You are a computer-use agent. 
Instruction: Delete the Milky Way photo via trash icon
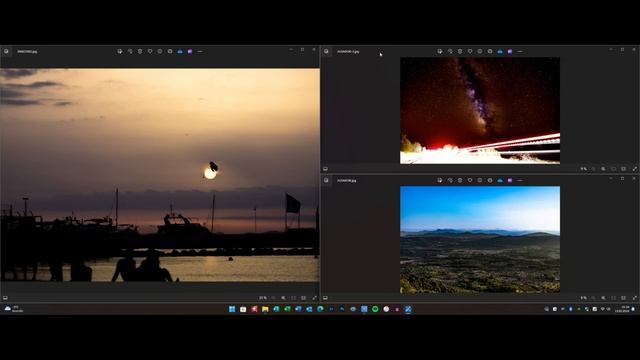click(460, 51)
